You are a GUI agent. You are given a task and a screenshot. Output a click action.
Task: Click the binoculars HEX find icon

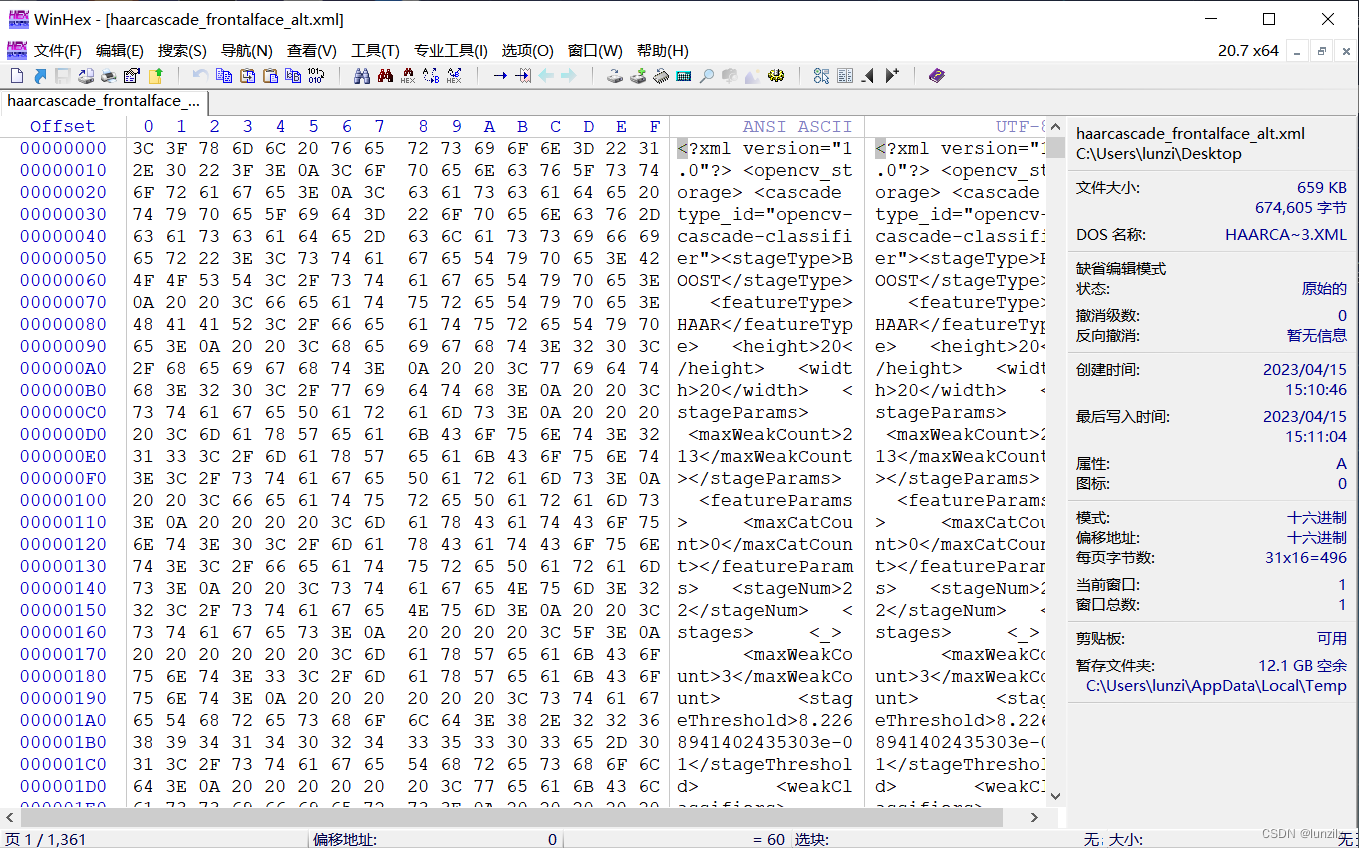click(408, 76)
